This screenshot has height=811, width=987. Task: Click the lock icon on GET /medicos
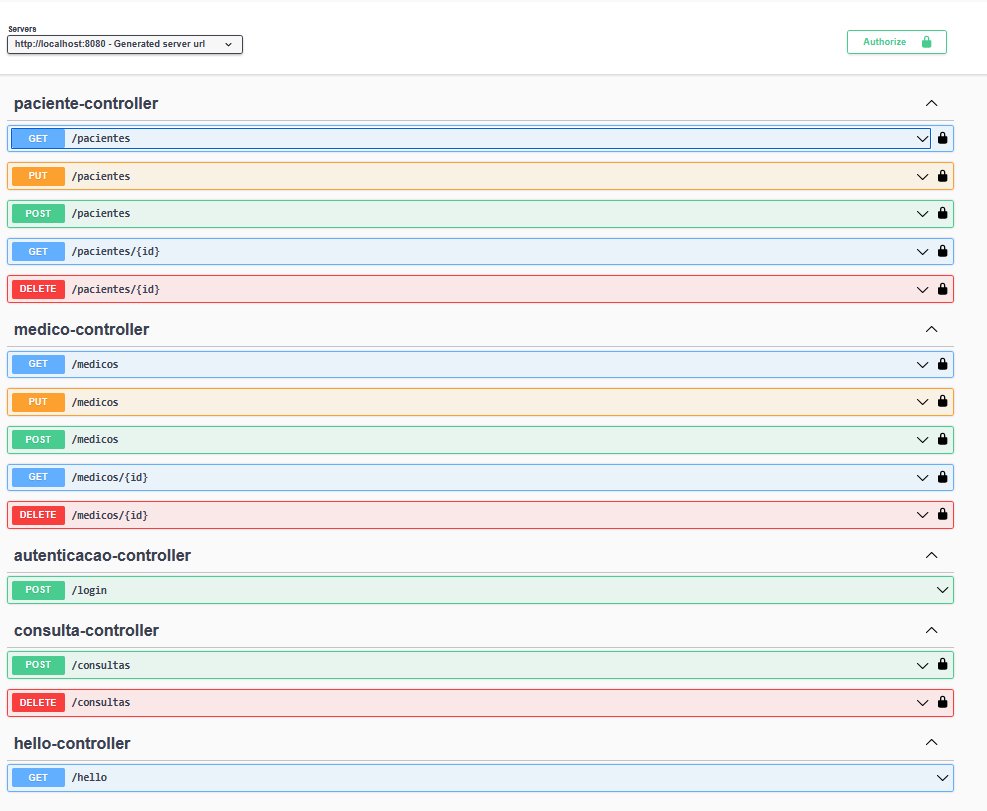[x=942, y=363]
